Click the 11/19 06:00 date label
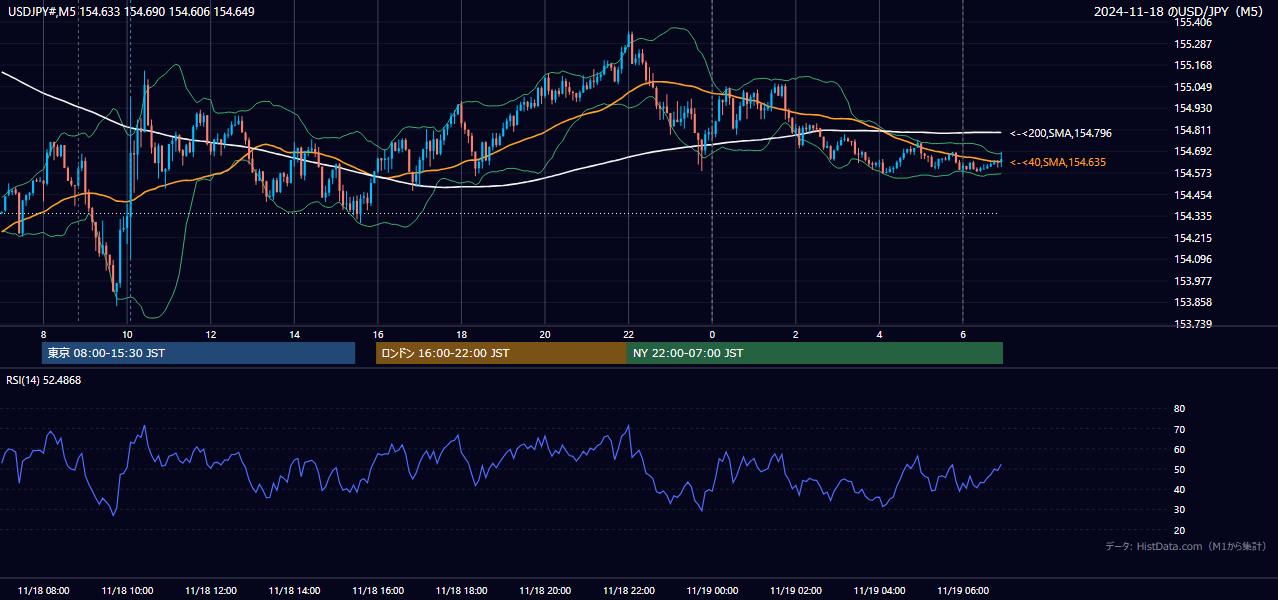 [x=963, y=591]
